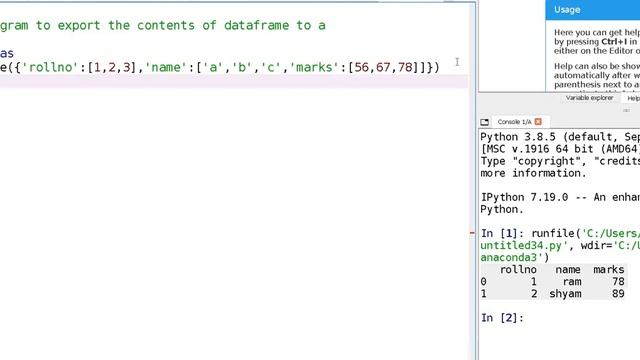Screen dimensions: 640x360
Task: Click the 'name' key in the editor code
Action: (x=166, y=67)
